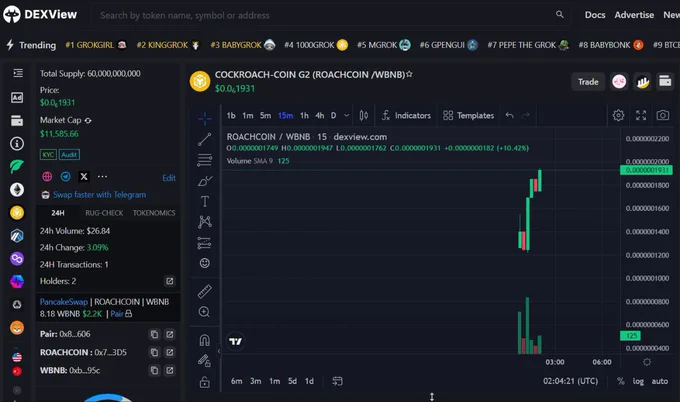Select the 15m interval

coord(285,115)
